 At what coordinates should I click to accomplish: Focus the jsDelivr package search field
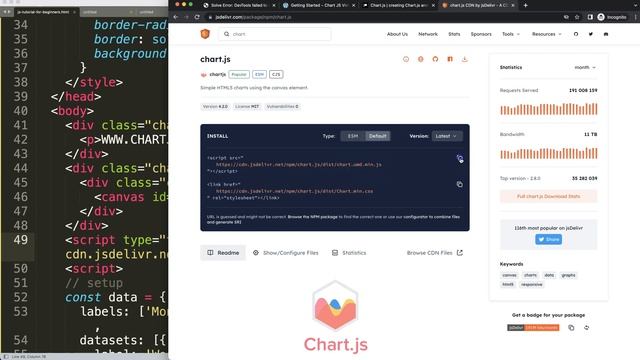[275, 34]
